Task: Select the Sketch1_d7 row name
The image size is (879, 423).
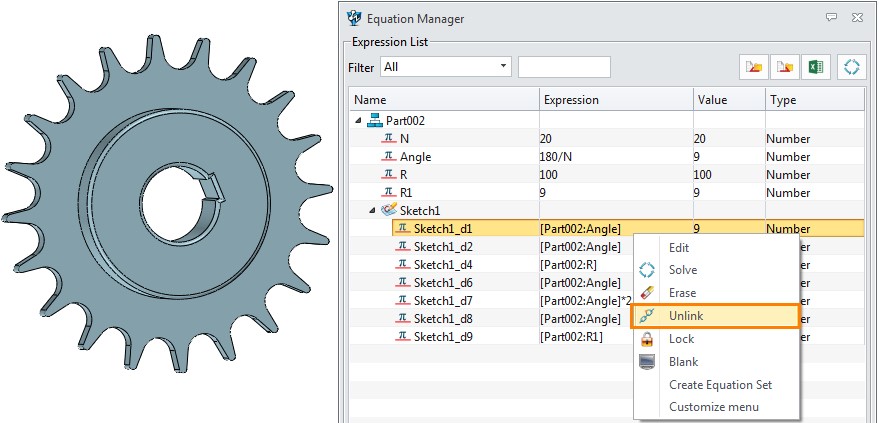Action: pos(443,301)
